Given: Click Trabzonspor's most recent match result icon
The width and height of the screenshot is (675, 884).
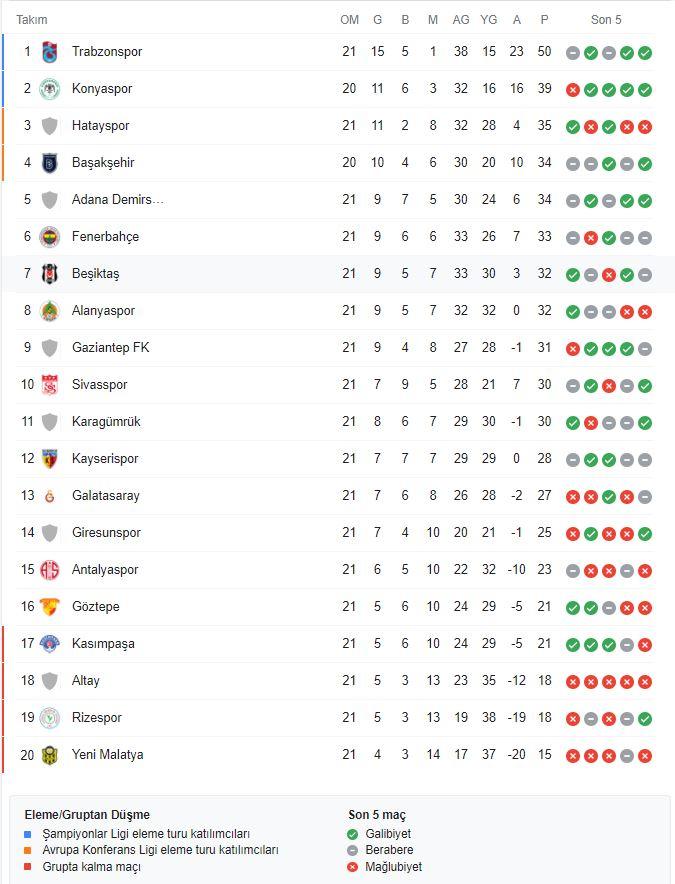Looking at the screenshot, I should click(x=645, y=53).
